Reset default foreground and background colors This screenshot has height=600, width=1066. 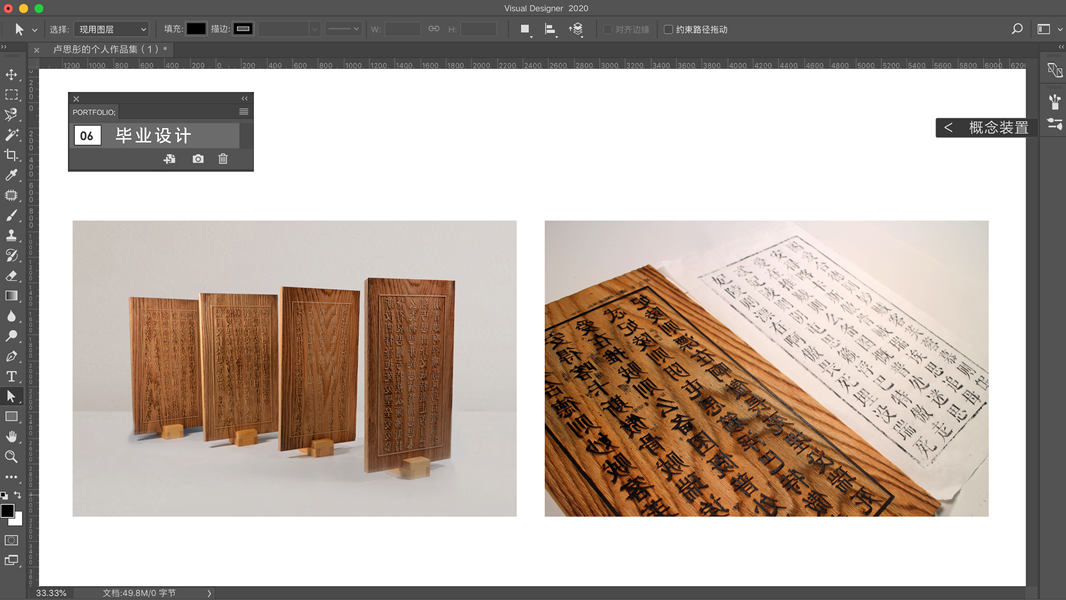click(x=4, y=496)
